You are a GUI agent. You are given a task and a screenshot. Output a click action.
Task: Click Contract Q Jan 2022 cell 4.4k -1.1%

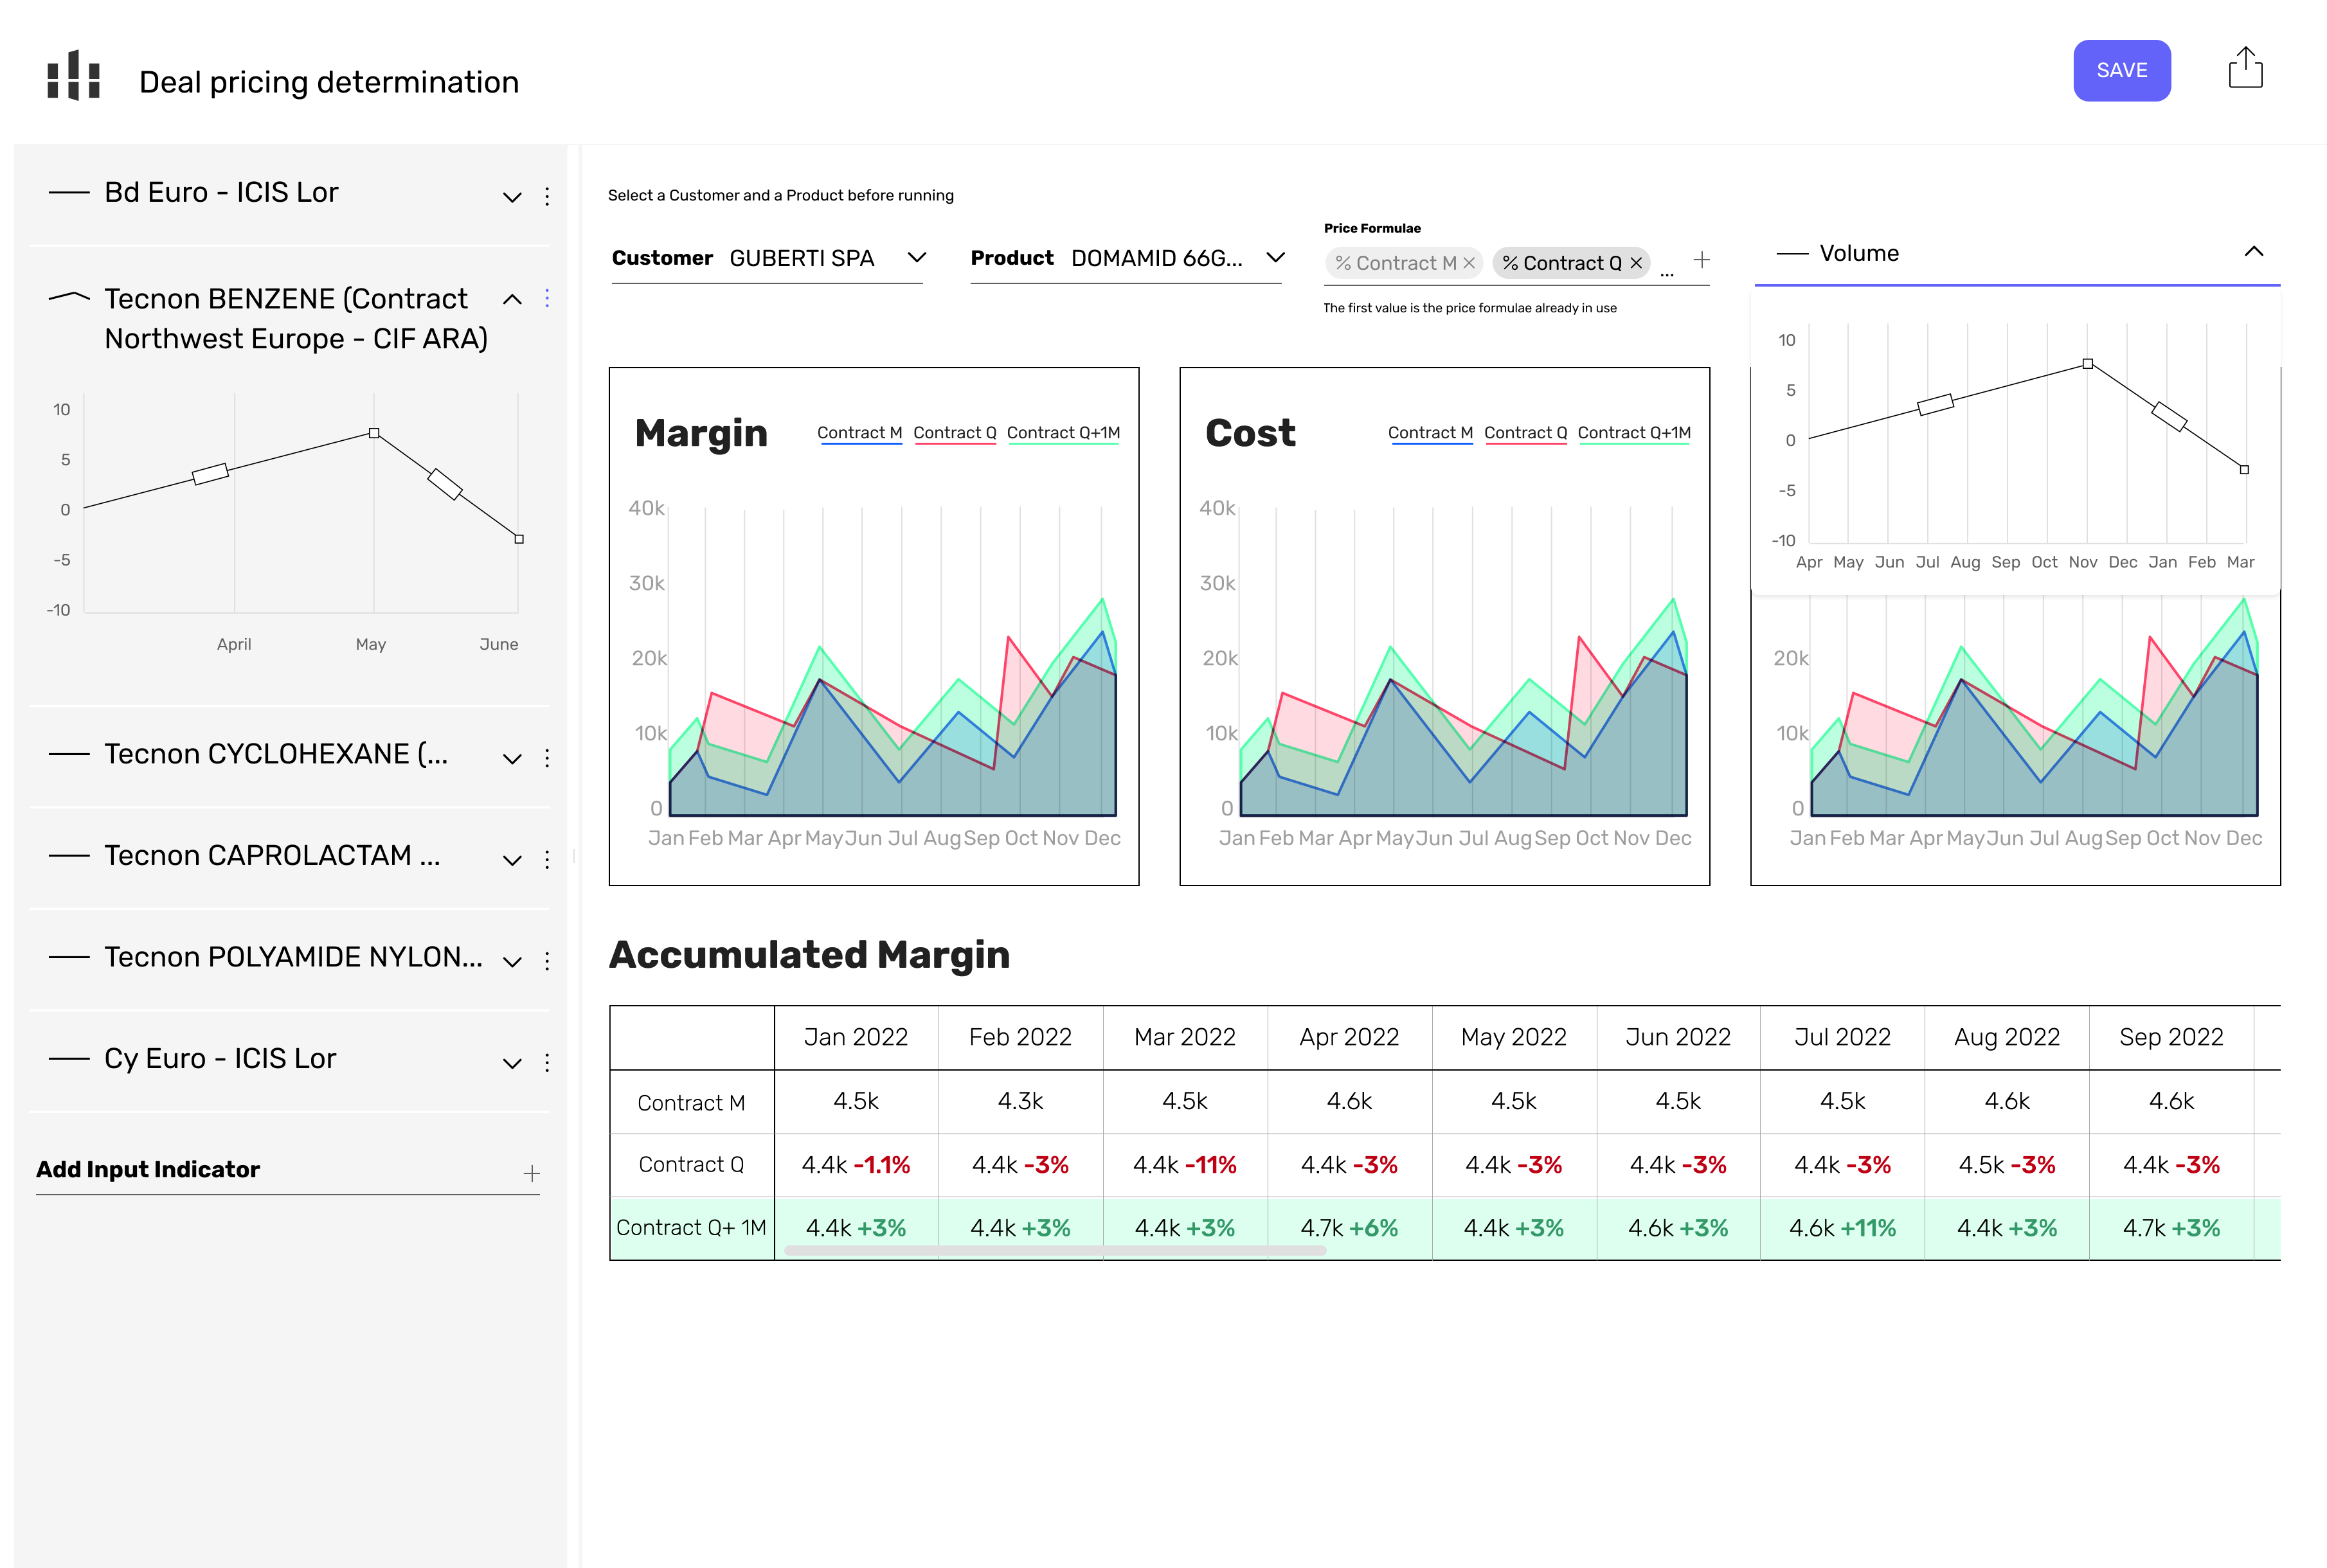(856, 1165)
